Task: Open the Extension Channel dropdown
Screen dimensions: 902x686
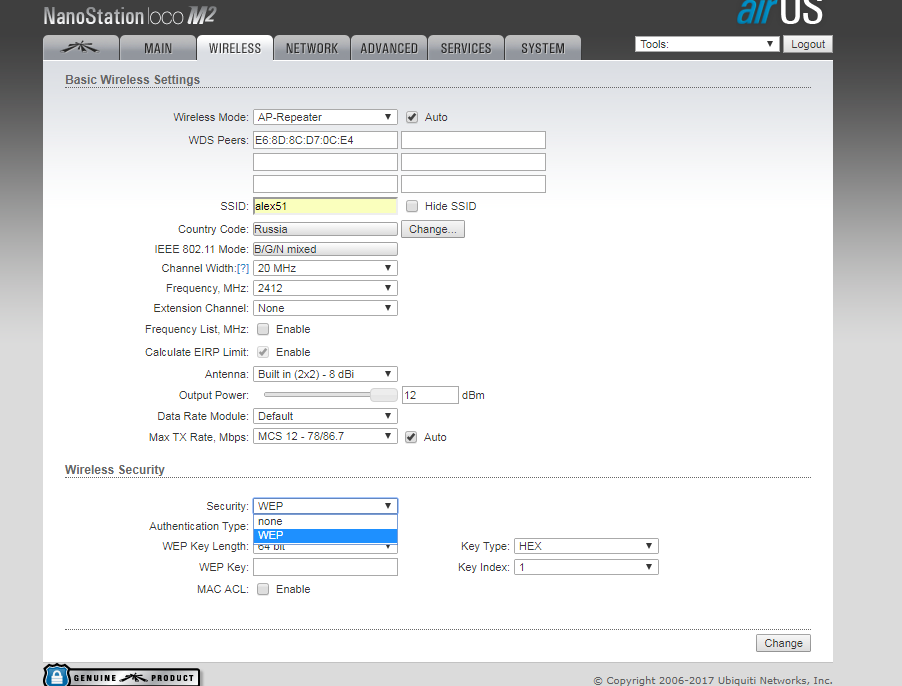Action: 325,308
